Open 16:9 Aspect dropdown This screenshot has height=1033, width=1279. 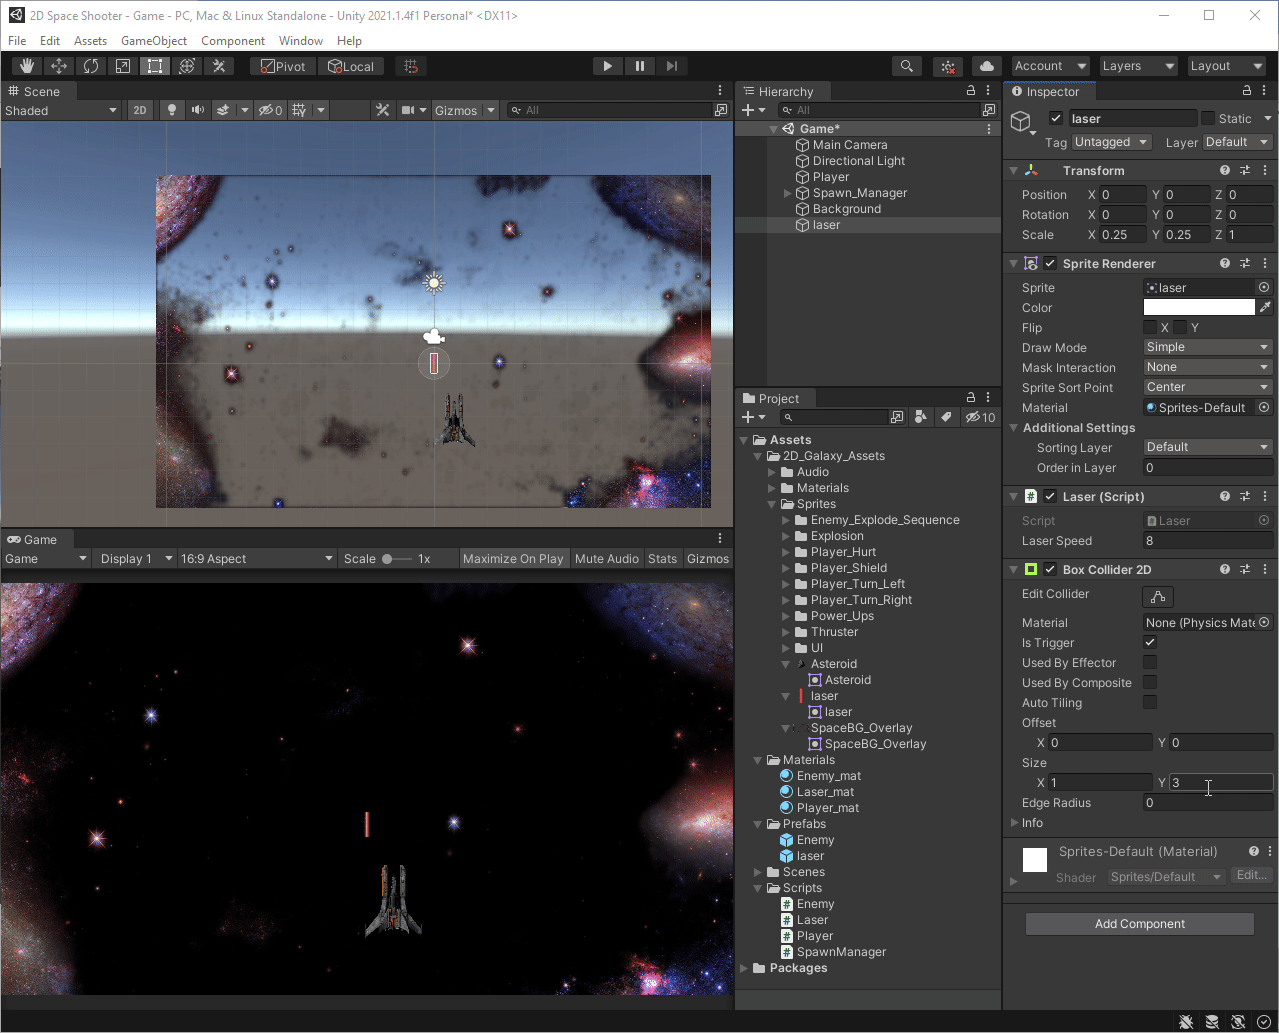click(x=257, y=559)
